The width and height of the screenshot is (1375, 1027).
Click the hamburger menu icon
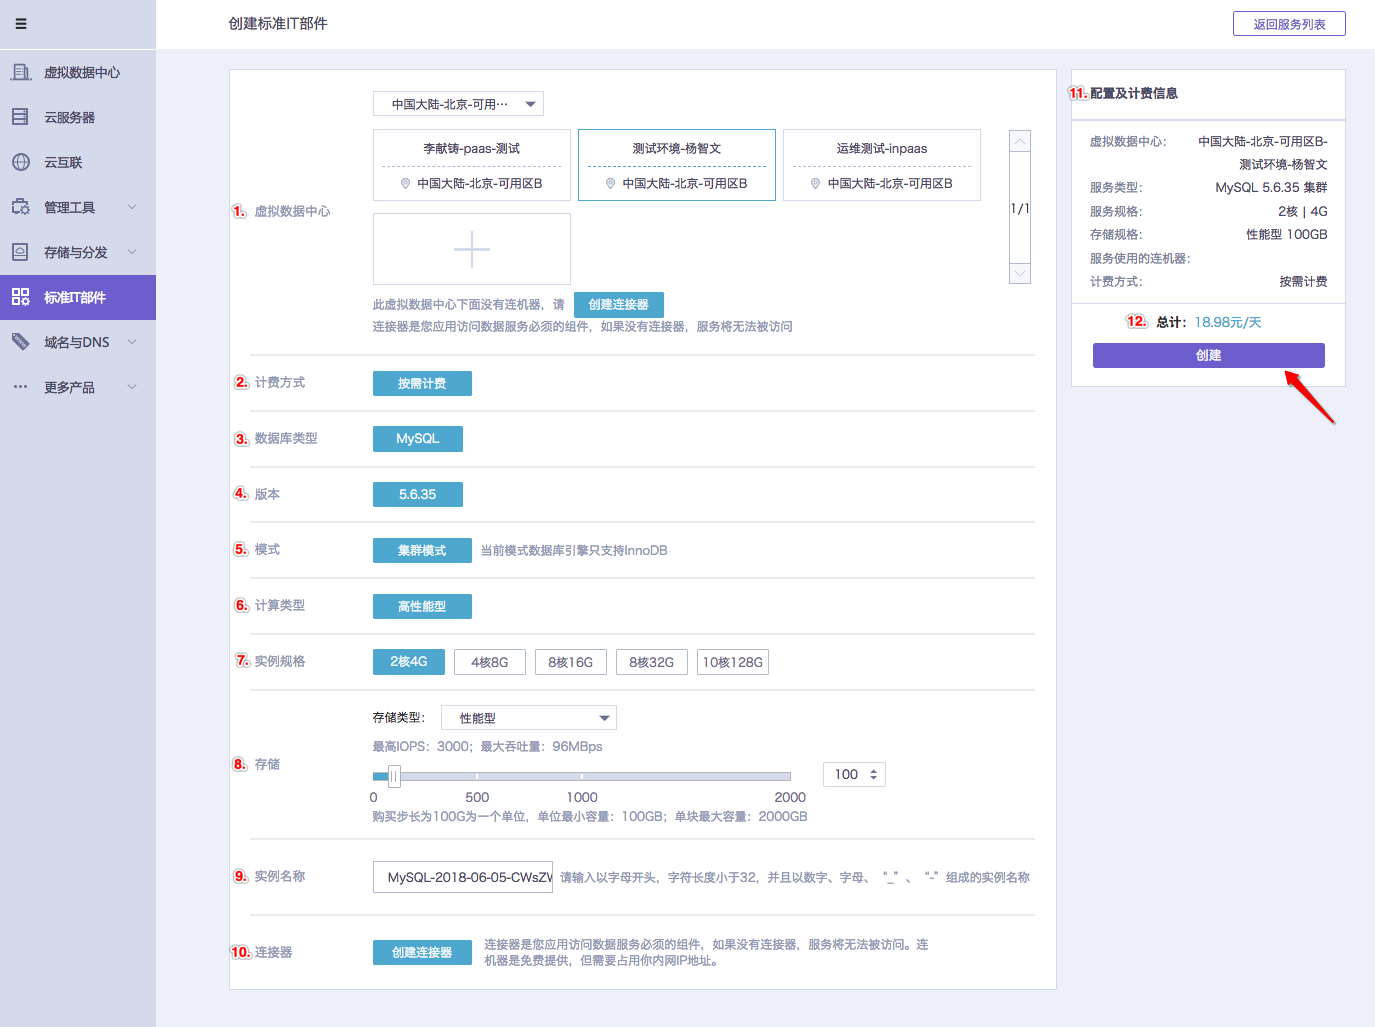[21, 24]
